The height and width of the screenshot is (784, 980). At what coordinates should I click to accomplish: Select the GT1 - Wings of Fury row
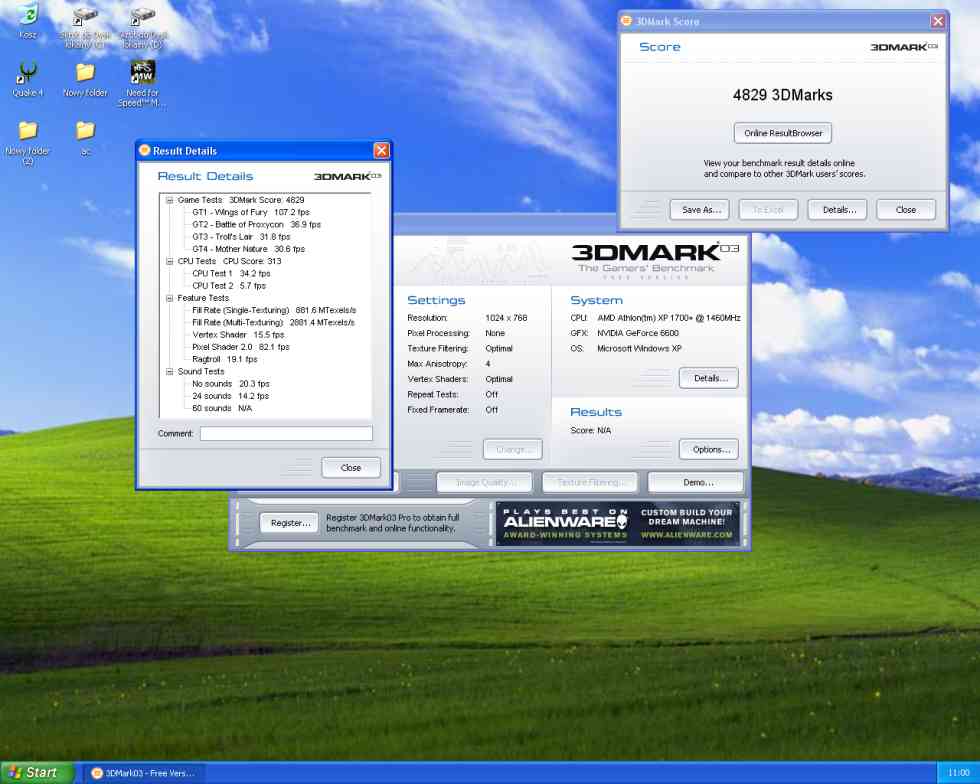251,212
